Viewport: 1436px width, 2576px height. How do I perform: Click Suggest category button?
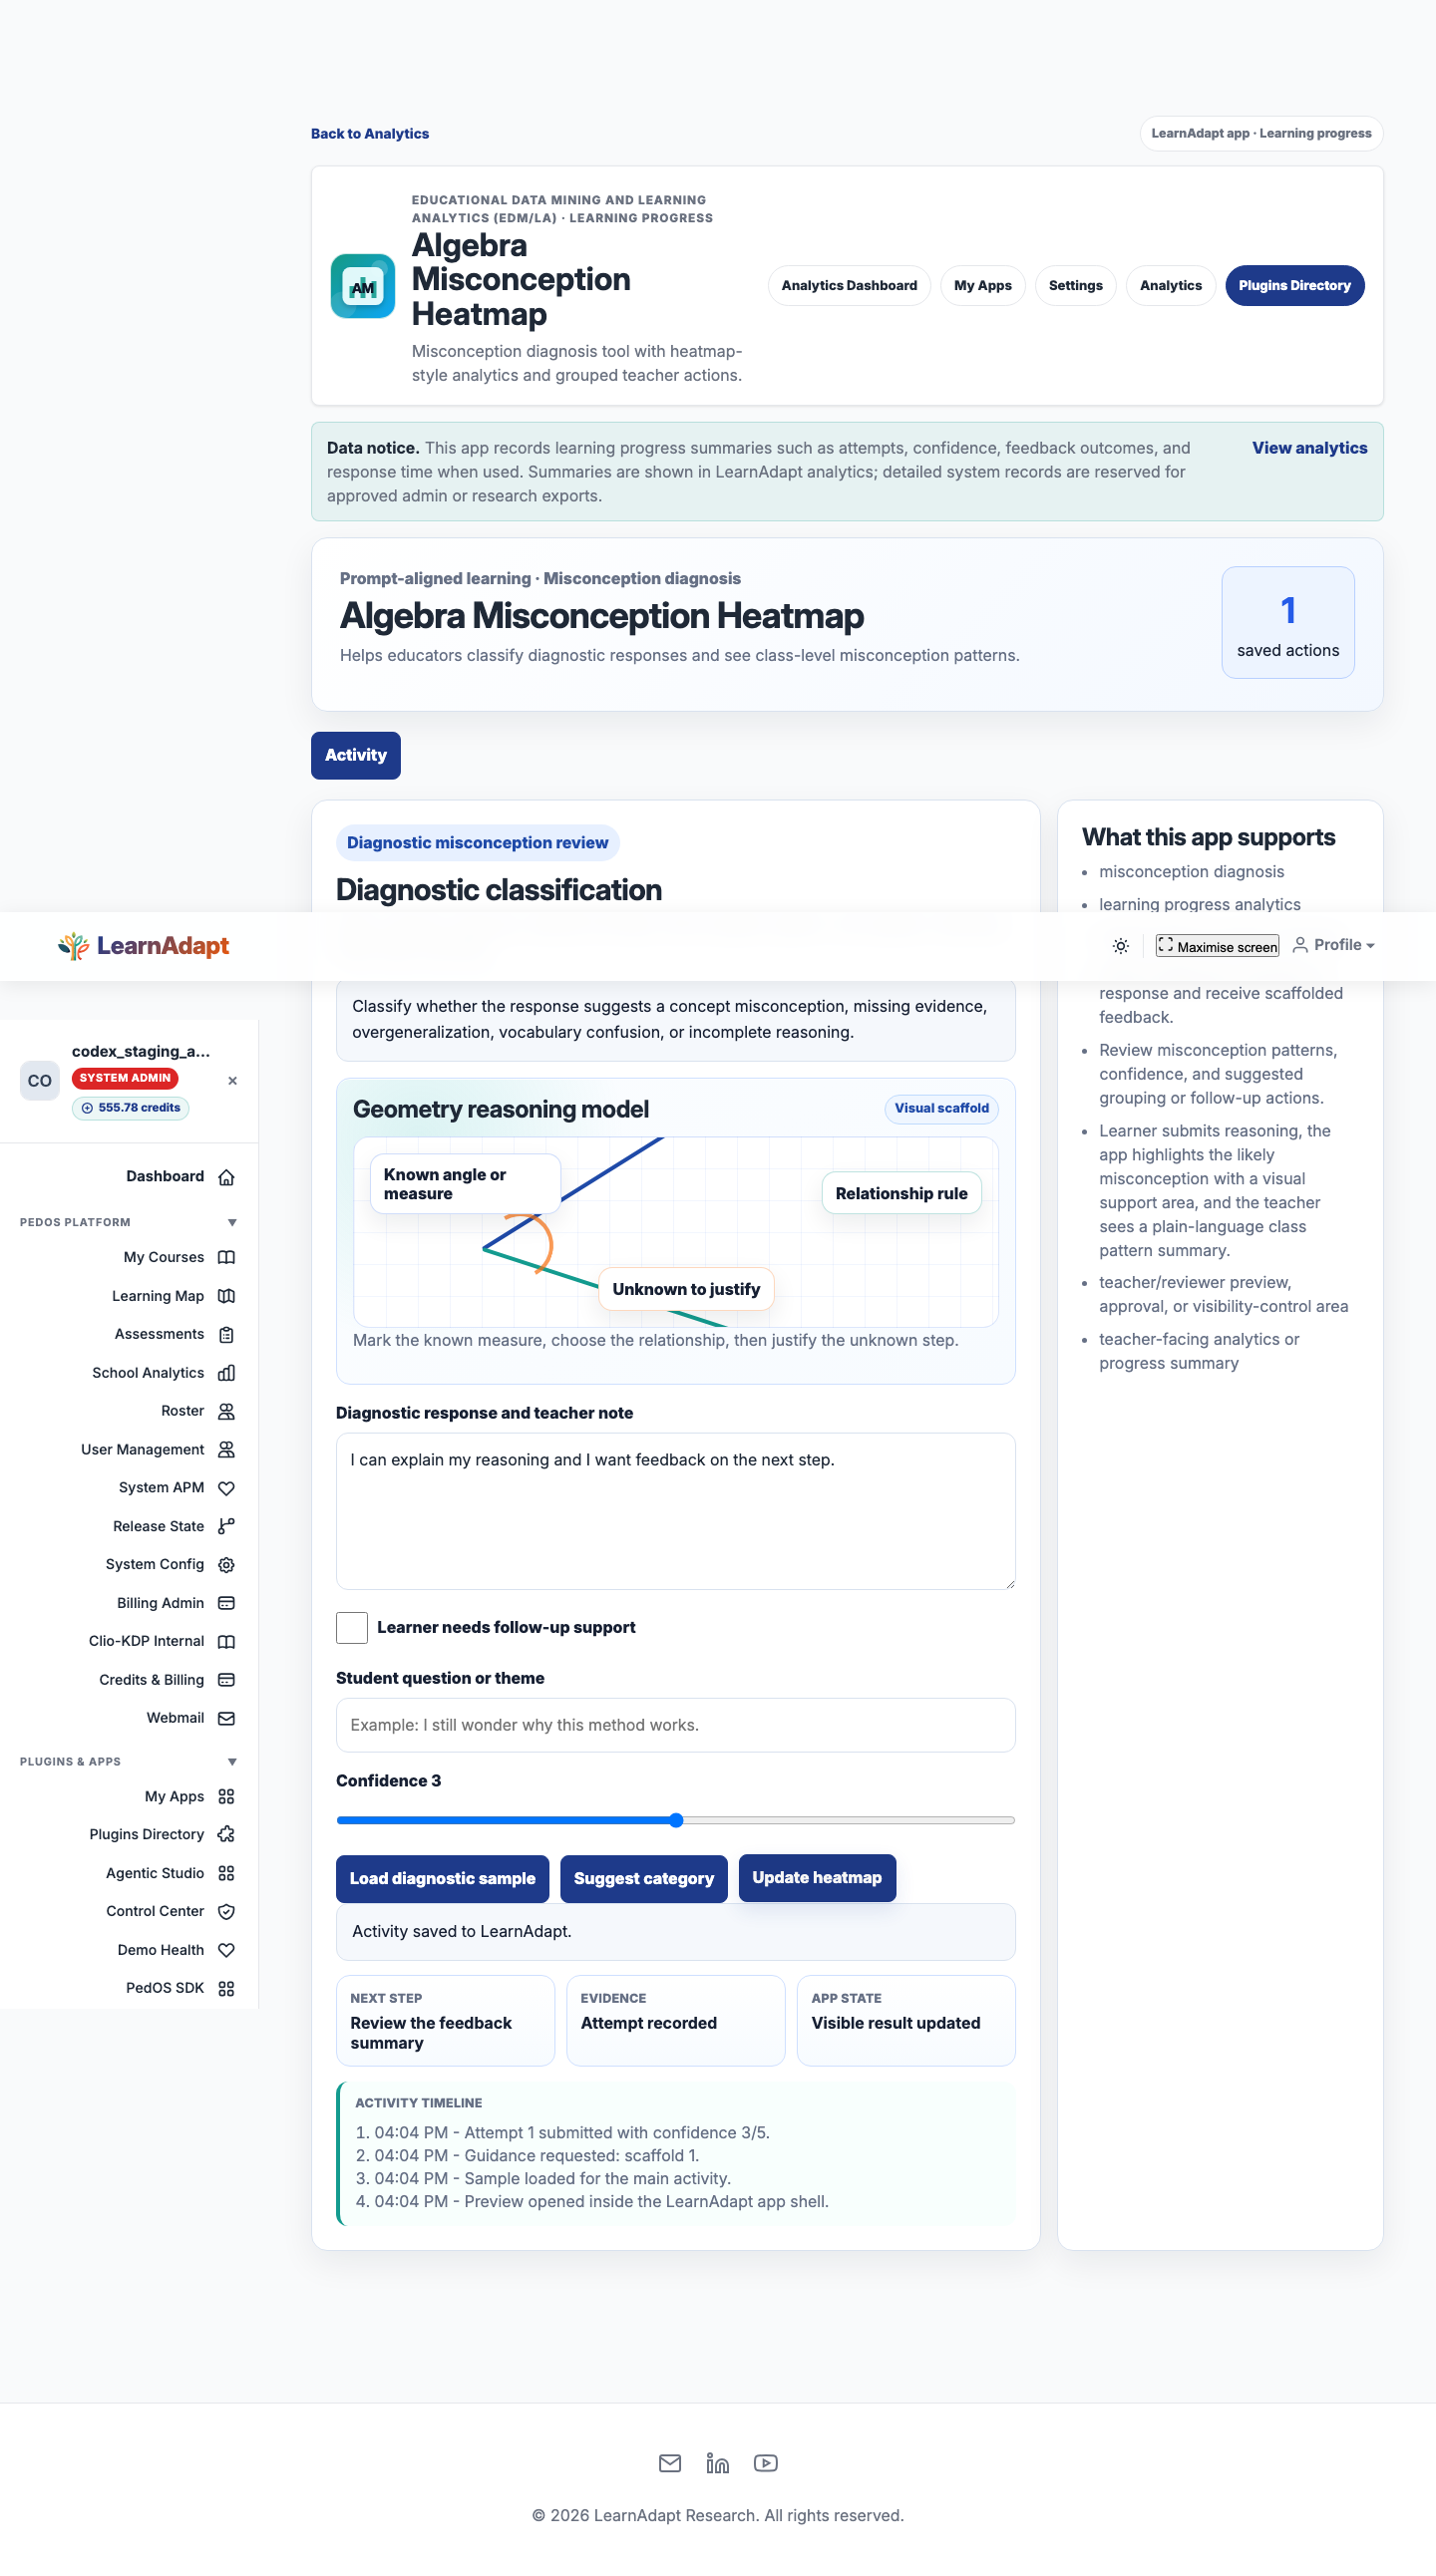click(x=643, y=1879)
